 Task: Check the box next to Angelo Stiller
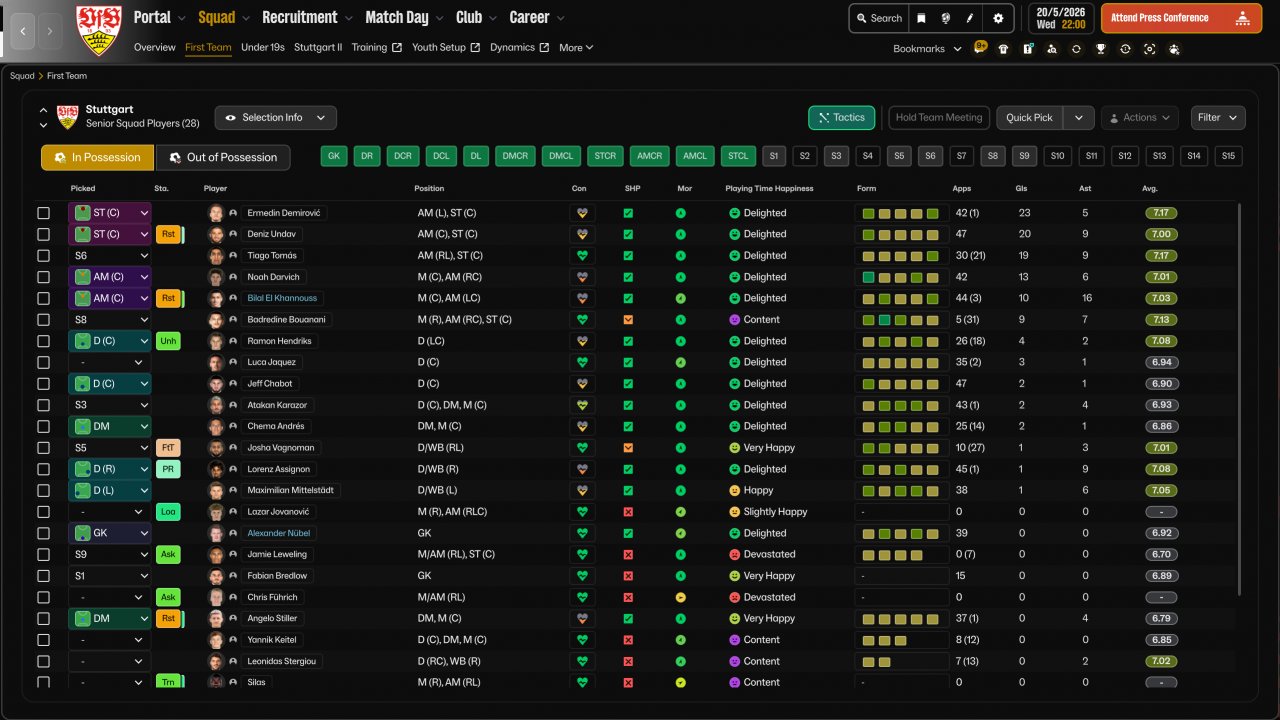[x=43, y=619]
